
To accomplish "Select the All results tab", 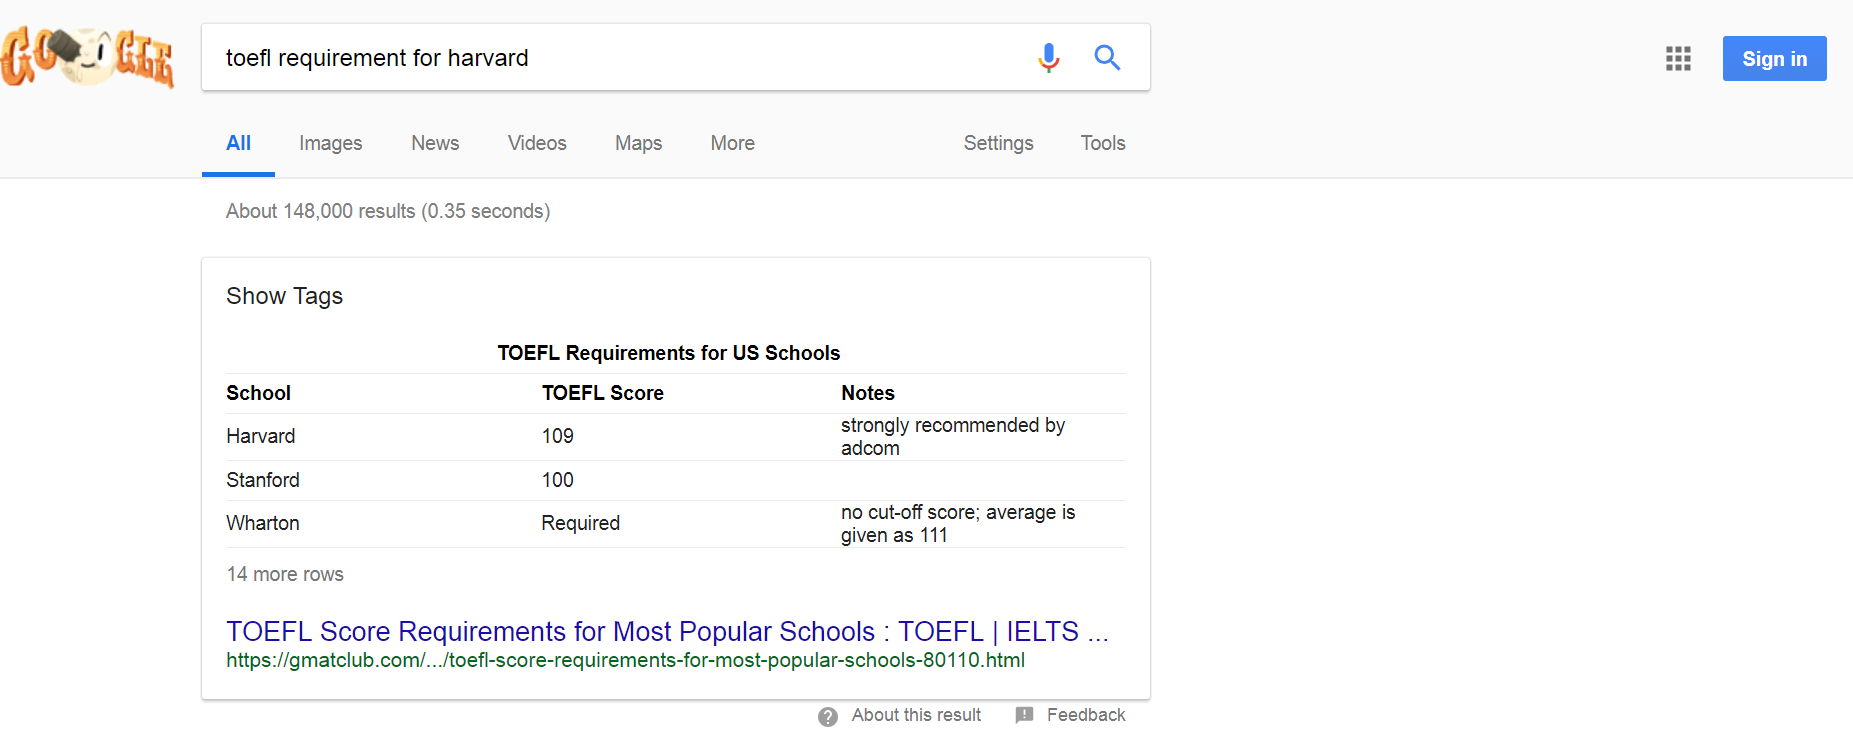I will 238,143.
